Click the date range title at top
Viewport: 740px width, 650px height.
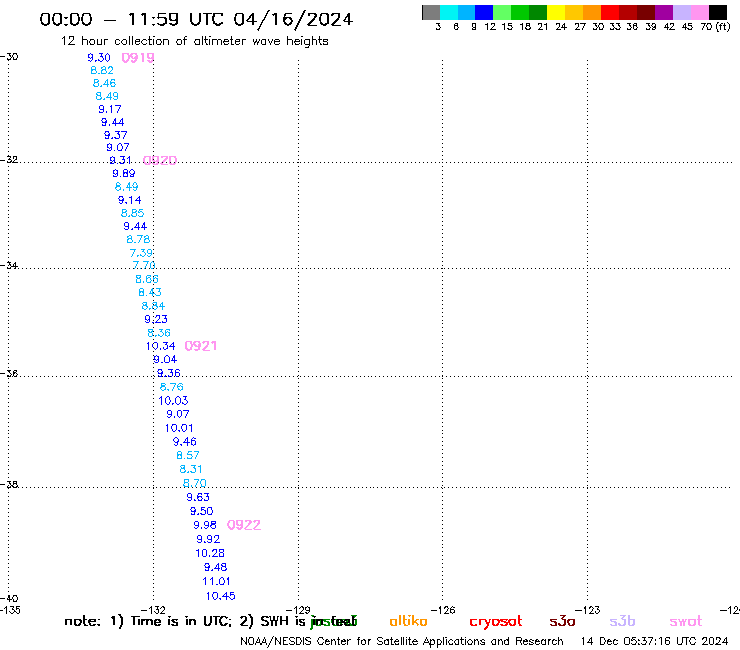pyautogui.click(x=196, y=19)
